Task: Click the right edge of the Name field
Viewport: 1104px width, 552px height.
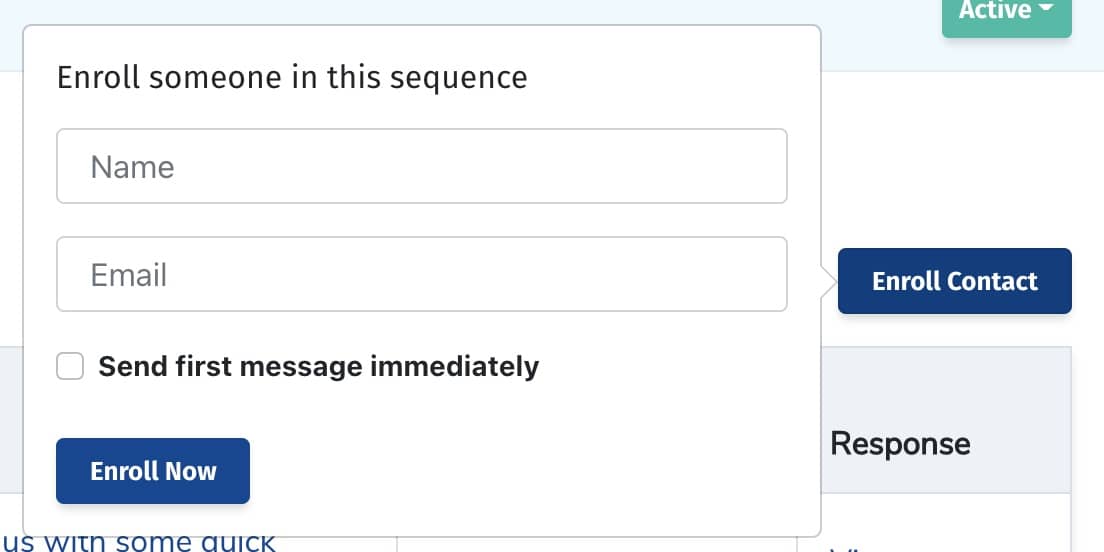Action: (770, 166)
